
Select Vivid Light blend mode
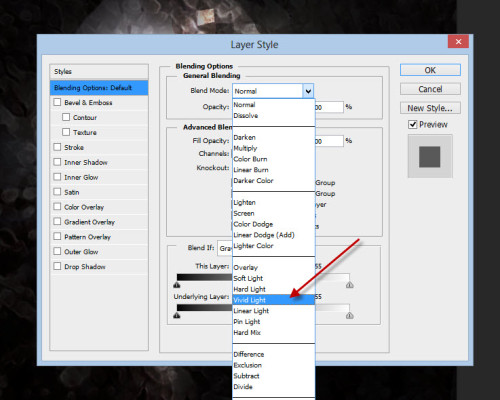(273, 300)
